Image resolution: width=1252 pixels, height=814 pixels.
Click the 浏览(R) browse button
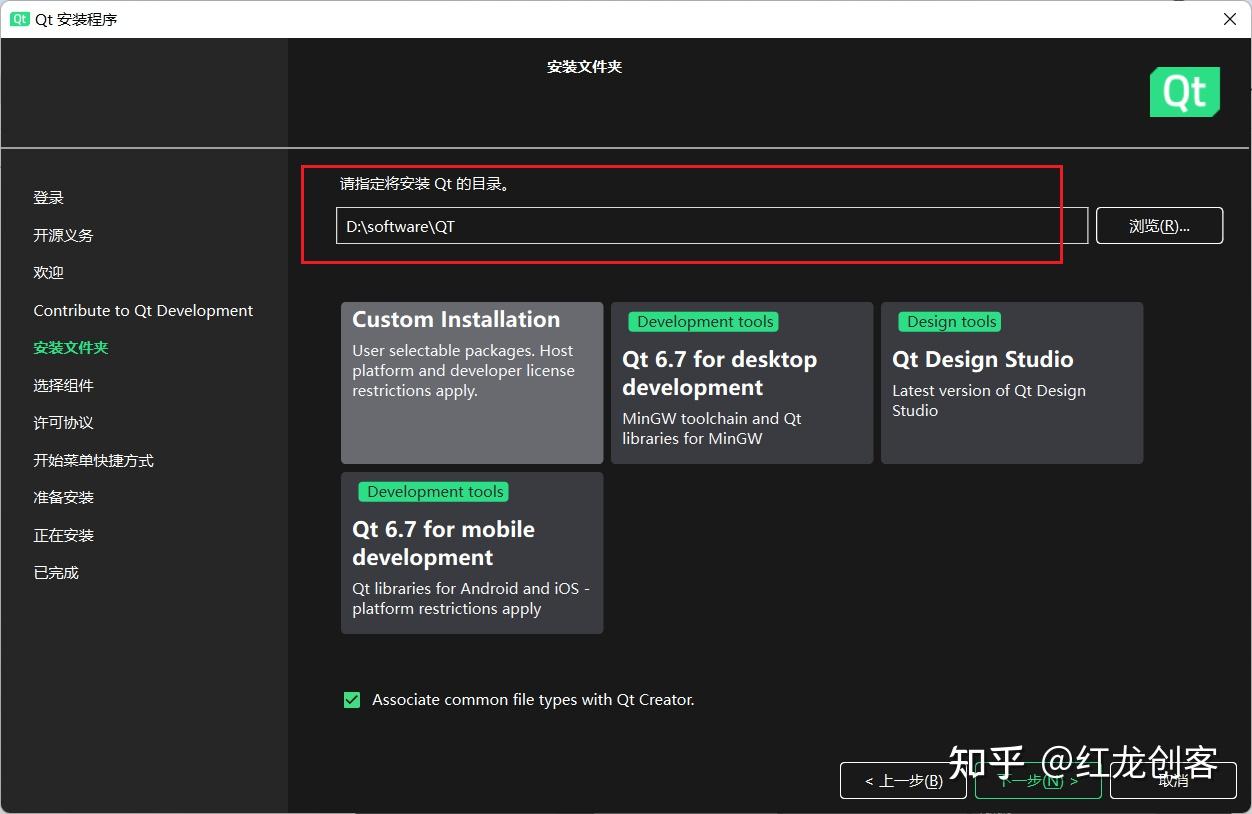pos(1159,225)
